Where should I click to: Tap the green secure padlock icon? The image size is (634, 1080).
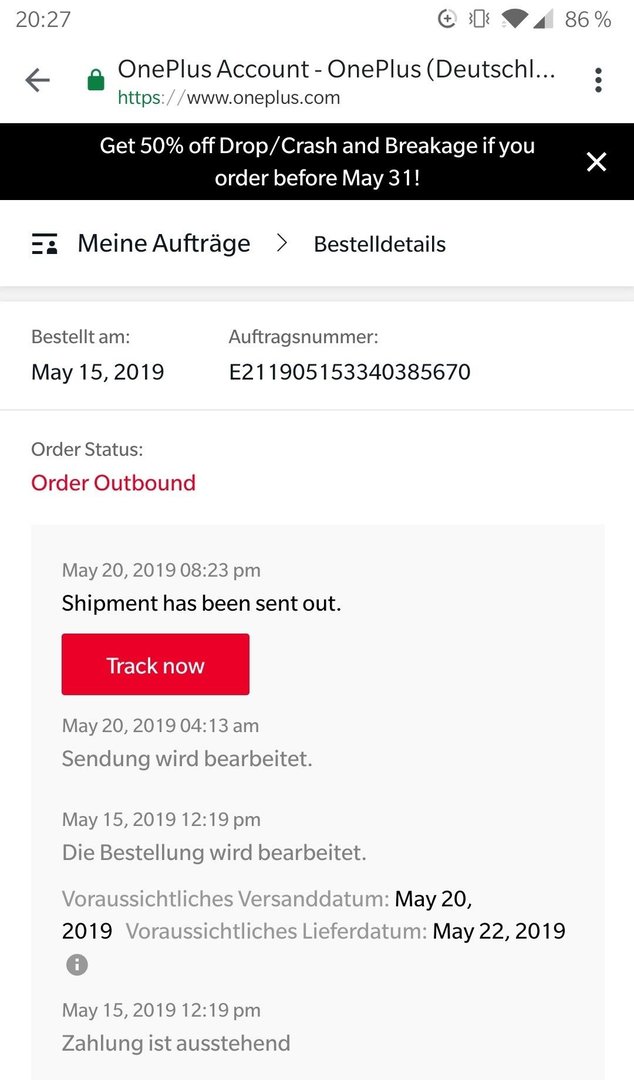click(x=96, y=80)
